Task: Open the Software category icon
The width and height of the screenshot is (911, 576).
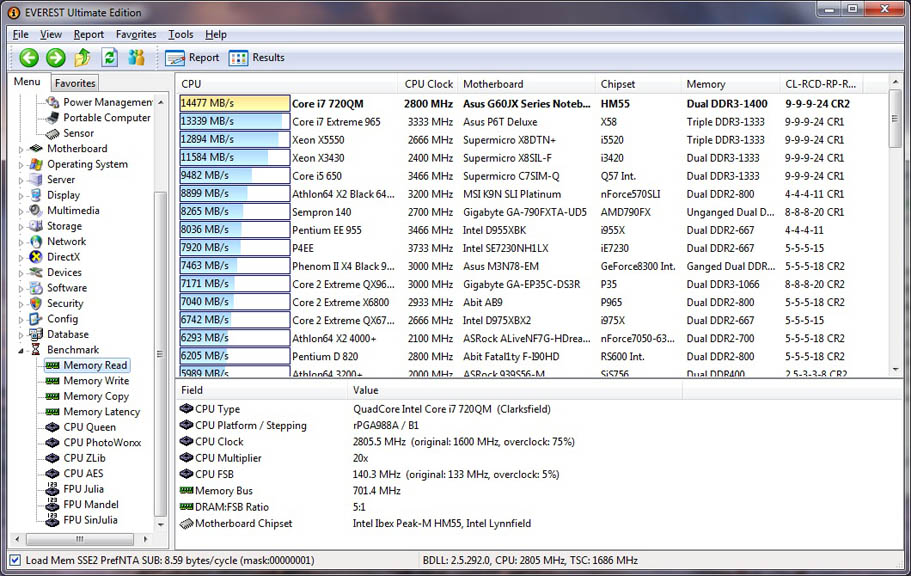Action: [x=36, y=288]
